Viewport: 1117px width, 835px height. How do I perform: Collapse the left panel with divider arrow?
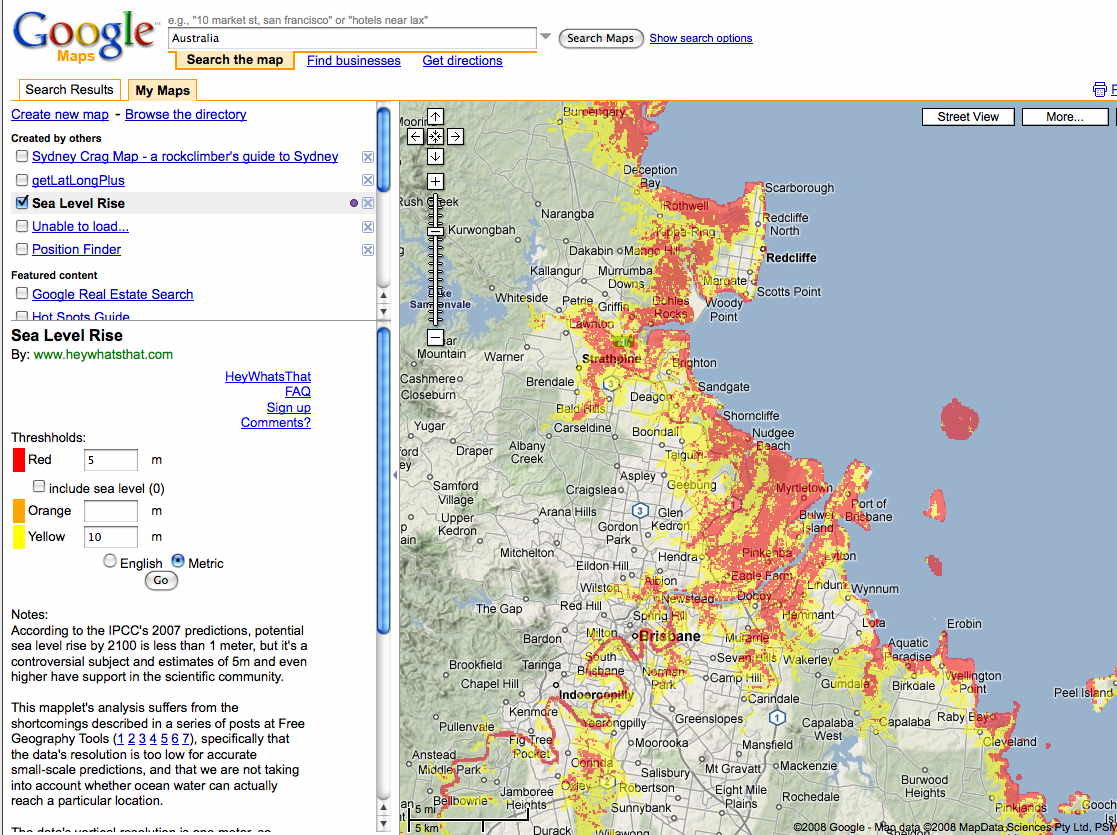[394, 476]
